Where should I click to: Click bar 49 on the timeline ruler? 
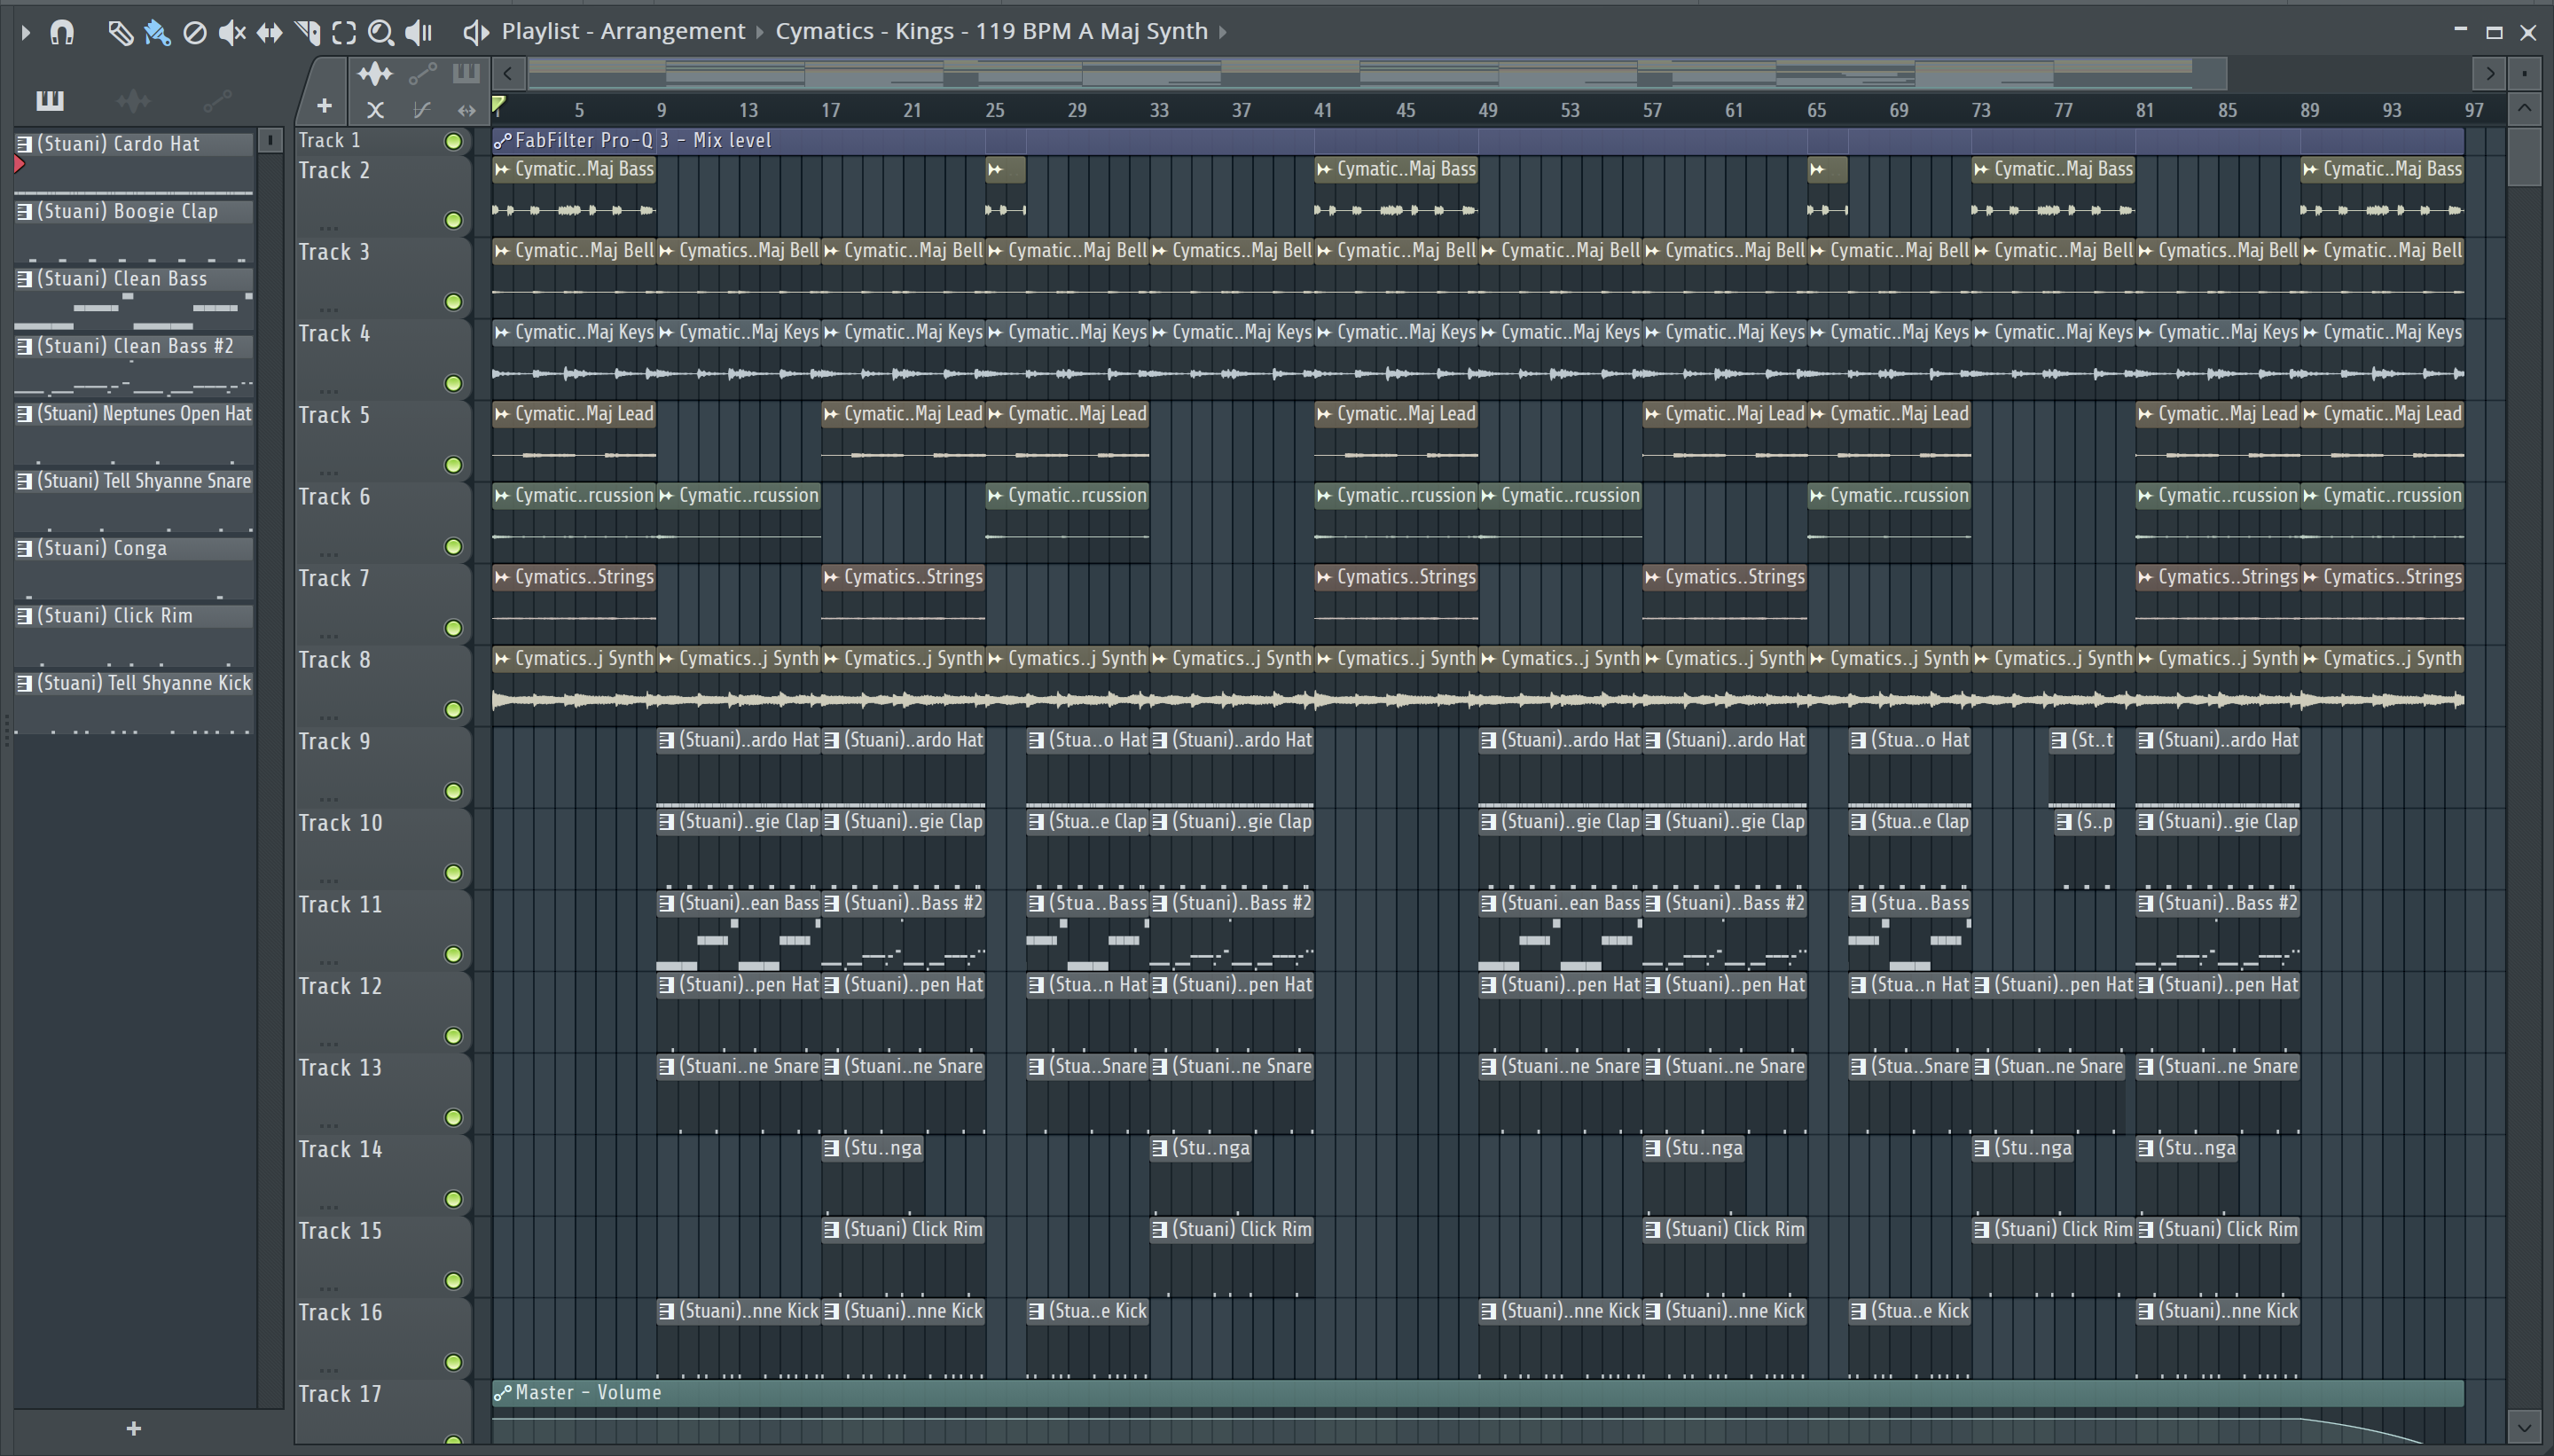tap(1487, 110)
